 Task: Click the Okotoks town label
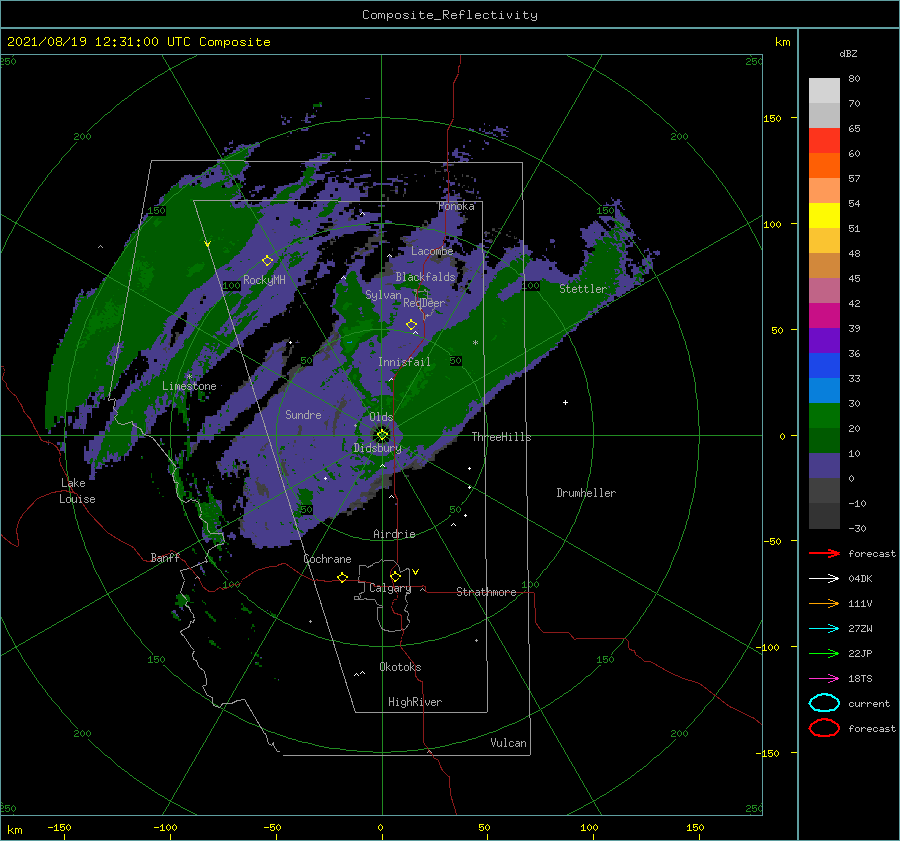pos(400,666)
